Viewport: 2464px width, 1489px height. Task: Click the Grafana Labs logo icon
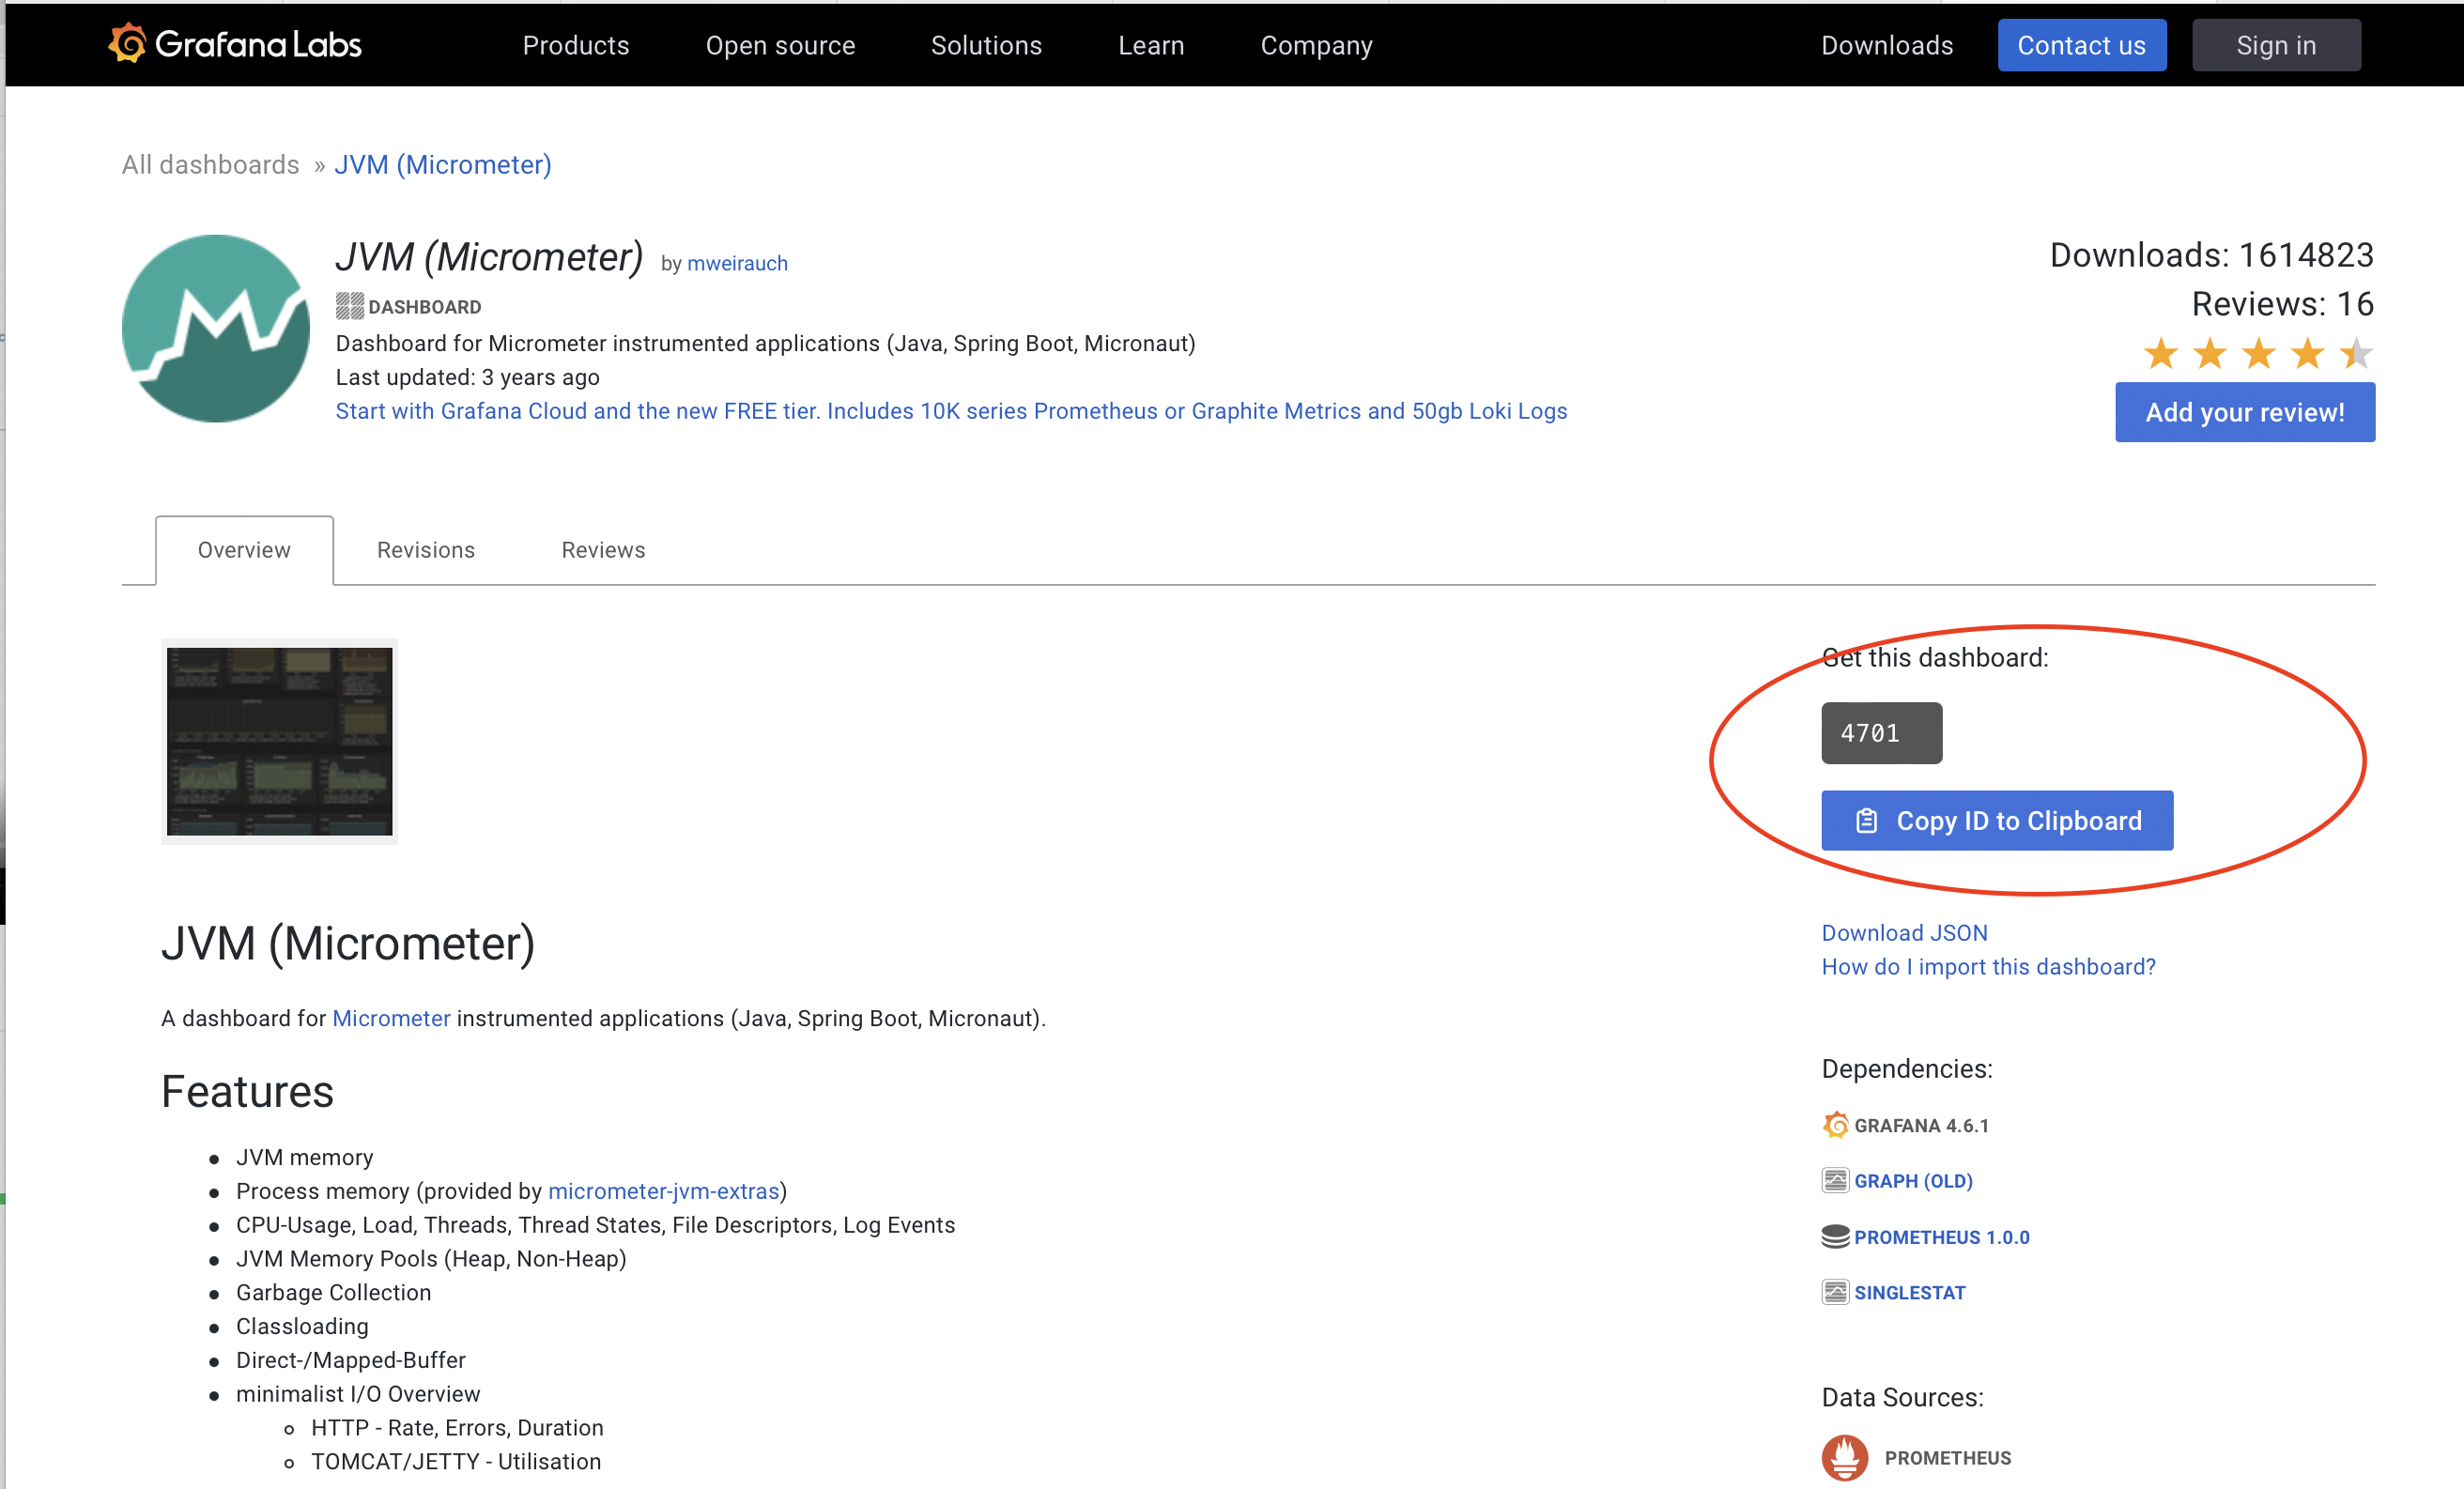(128, 44)
